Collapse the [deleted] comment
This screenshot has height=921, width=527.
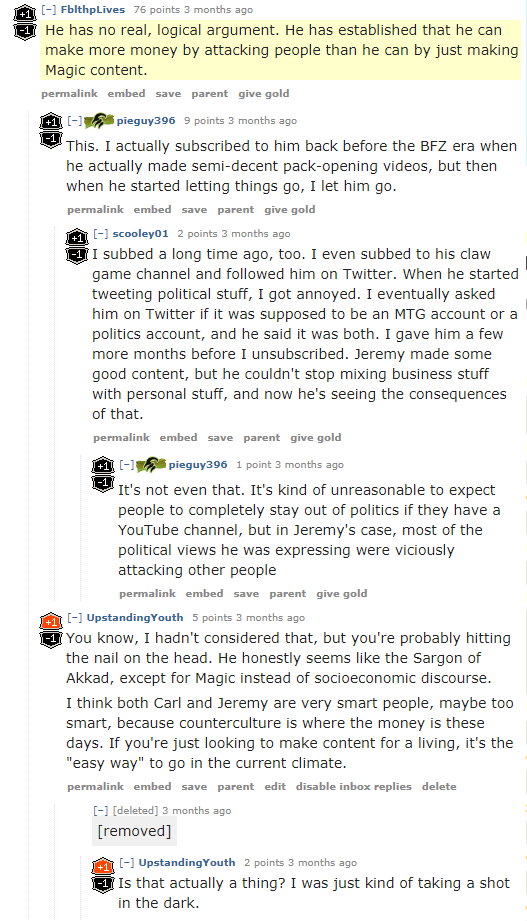100,811
